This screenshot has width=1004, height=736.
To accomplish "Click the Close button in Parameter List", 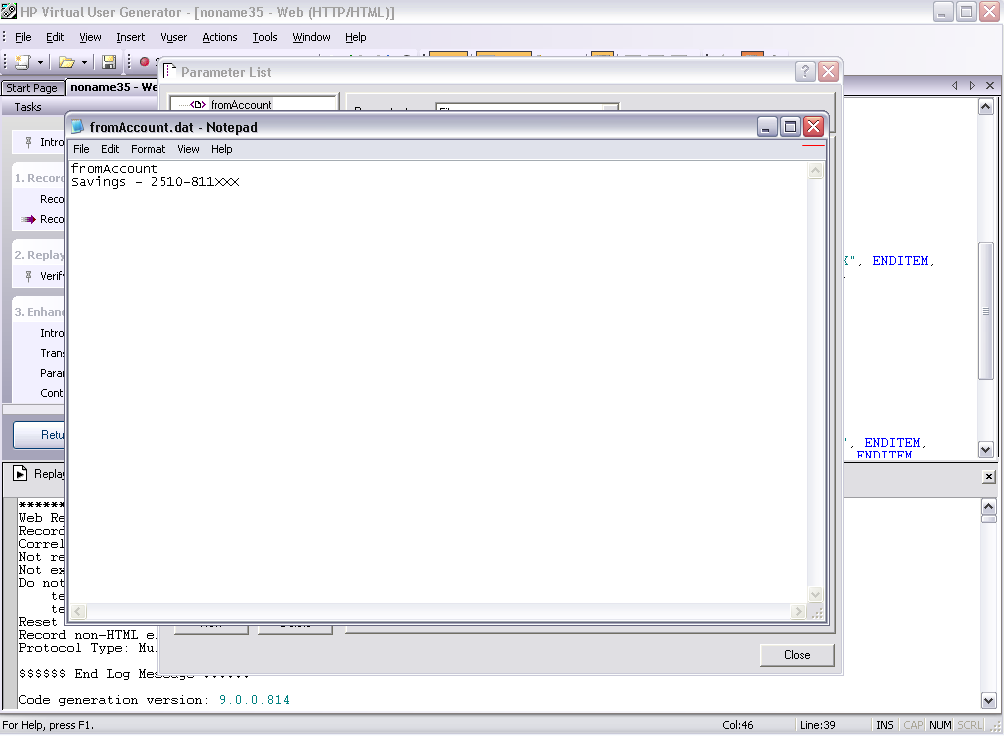I will click(797, 655).
